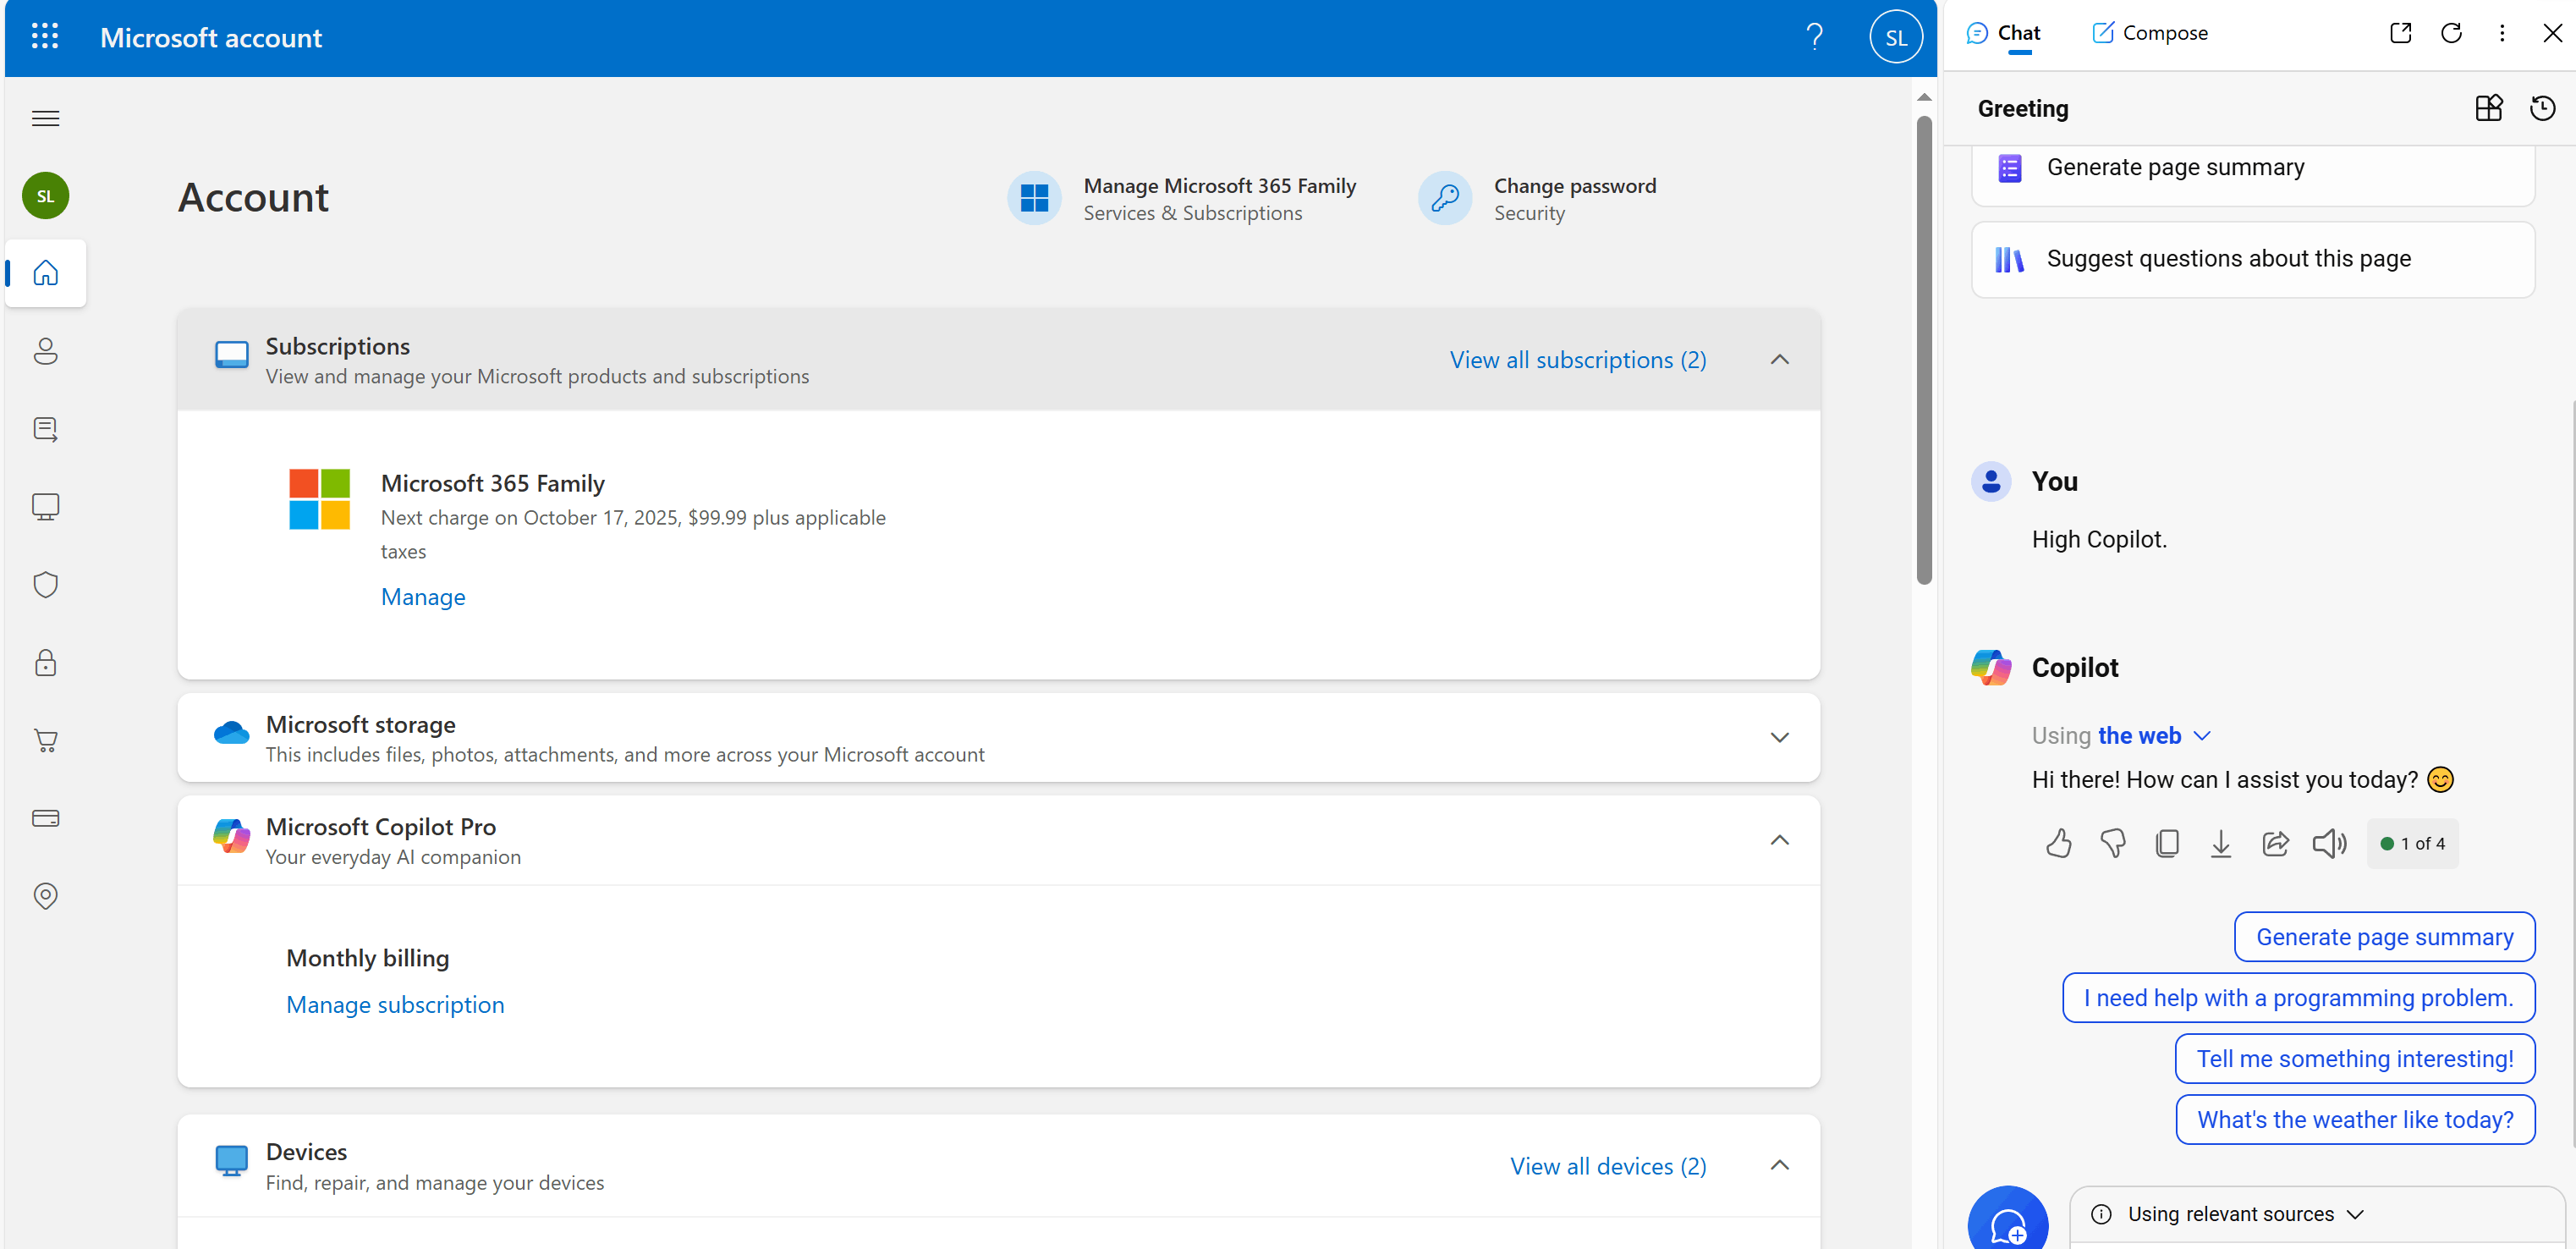Click the thumbs up icon on Copilot reply

pyautogui.click(x=2058, y=843)
